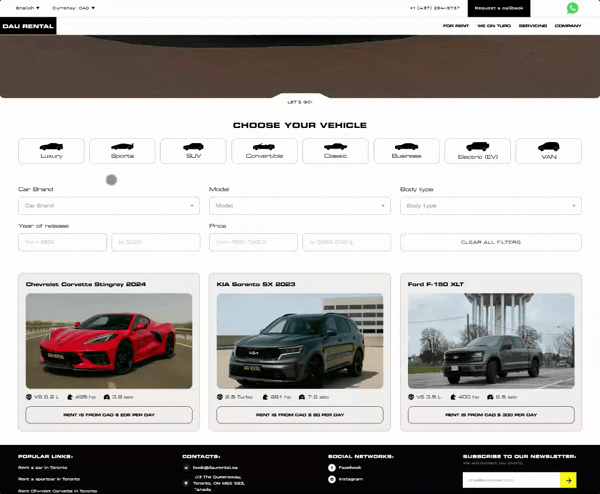
Task: Select the Convertible vehicle category
Action: click(x=264, y=151)
